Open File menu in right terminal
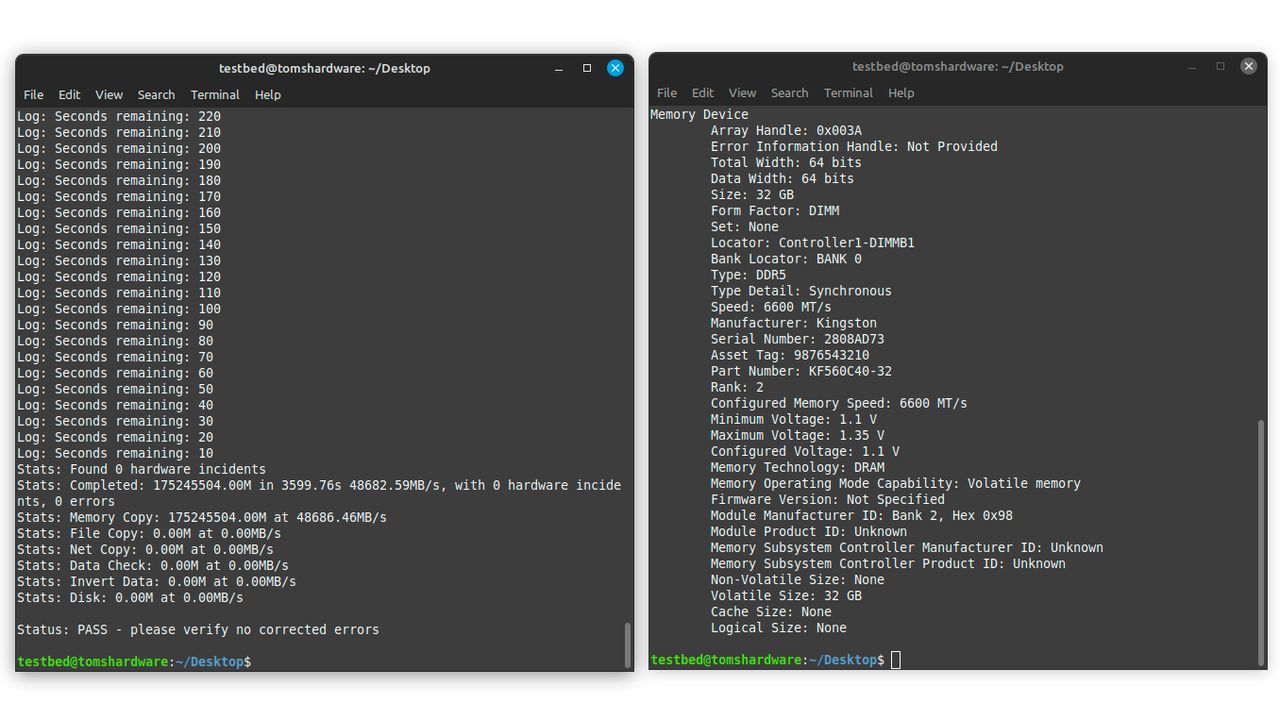The height and width of the screenshot is (720, 1280). (667, 93)
